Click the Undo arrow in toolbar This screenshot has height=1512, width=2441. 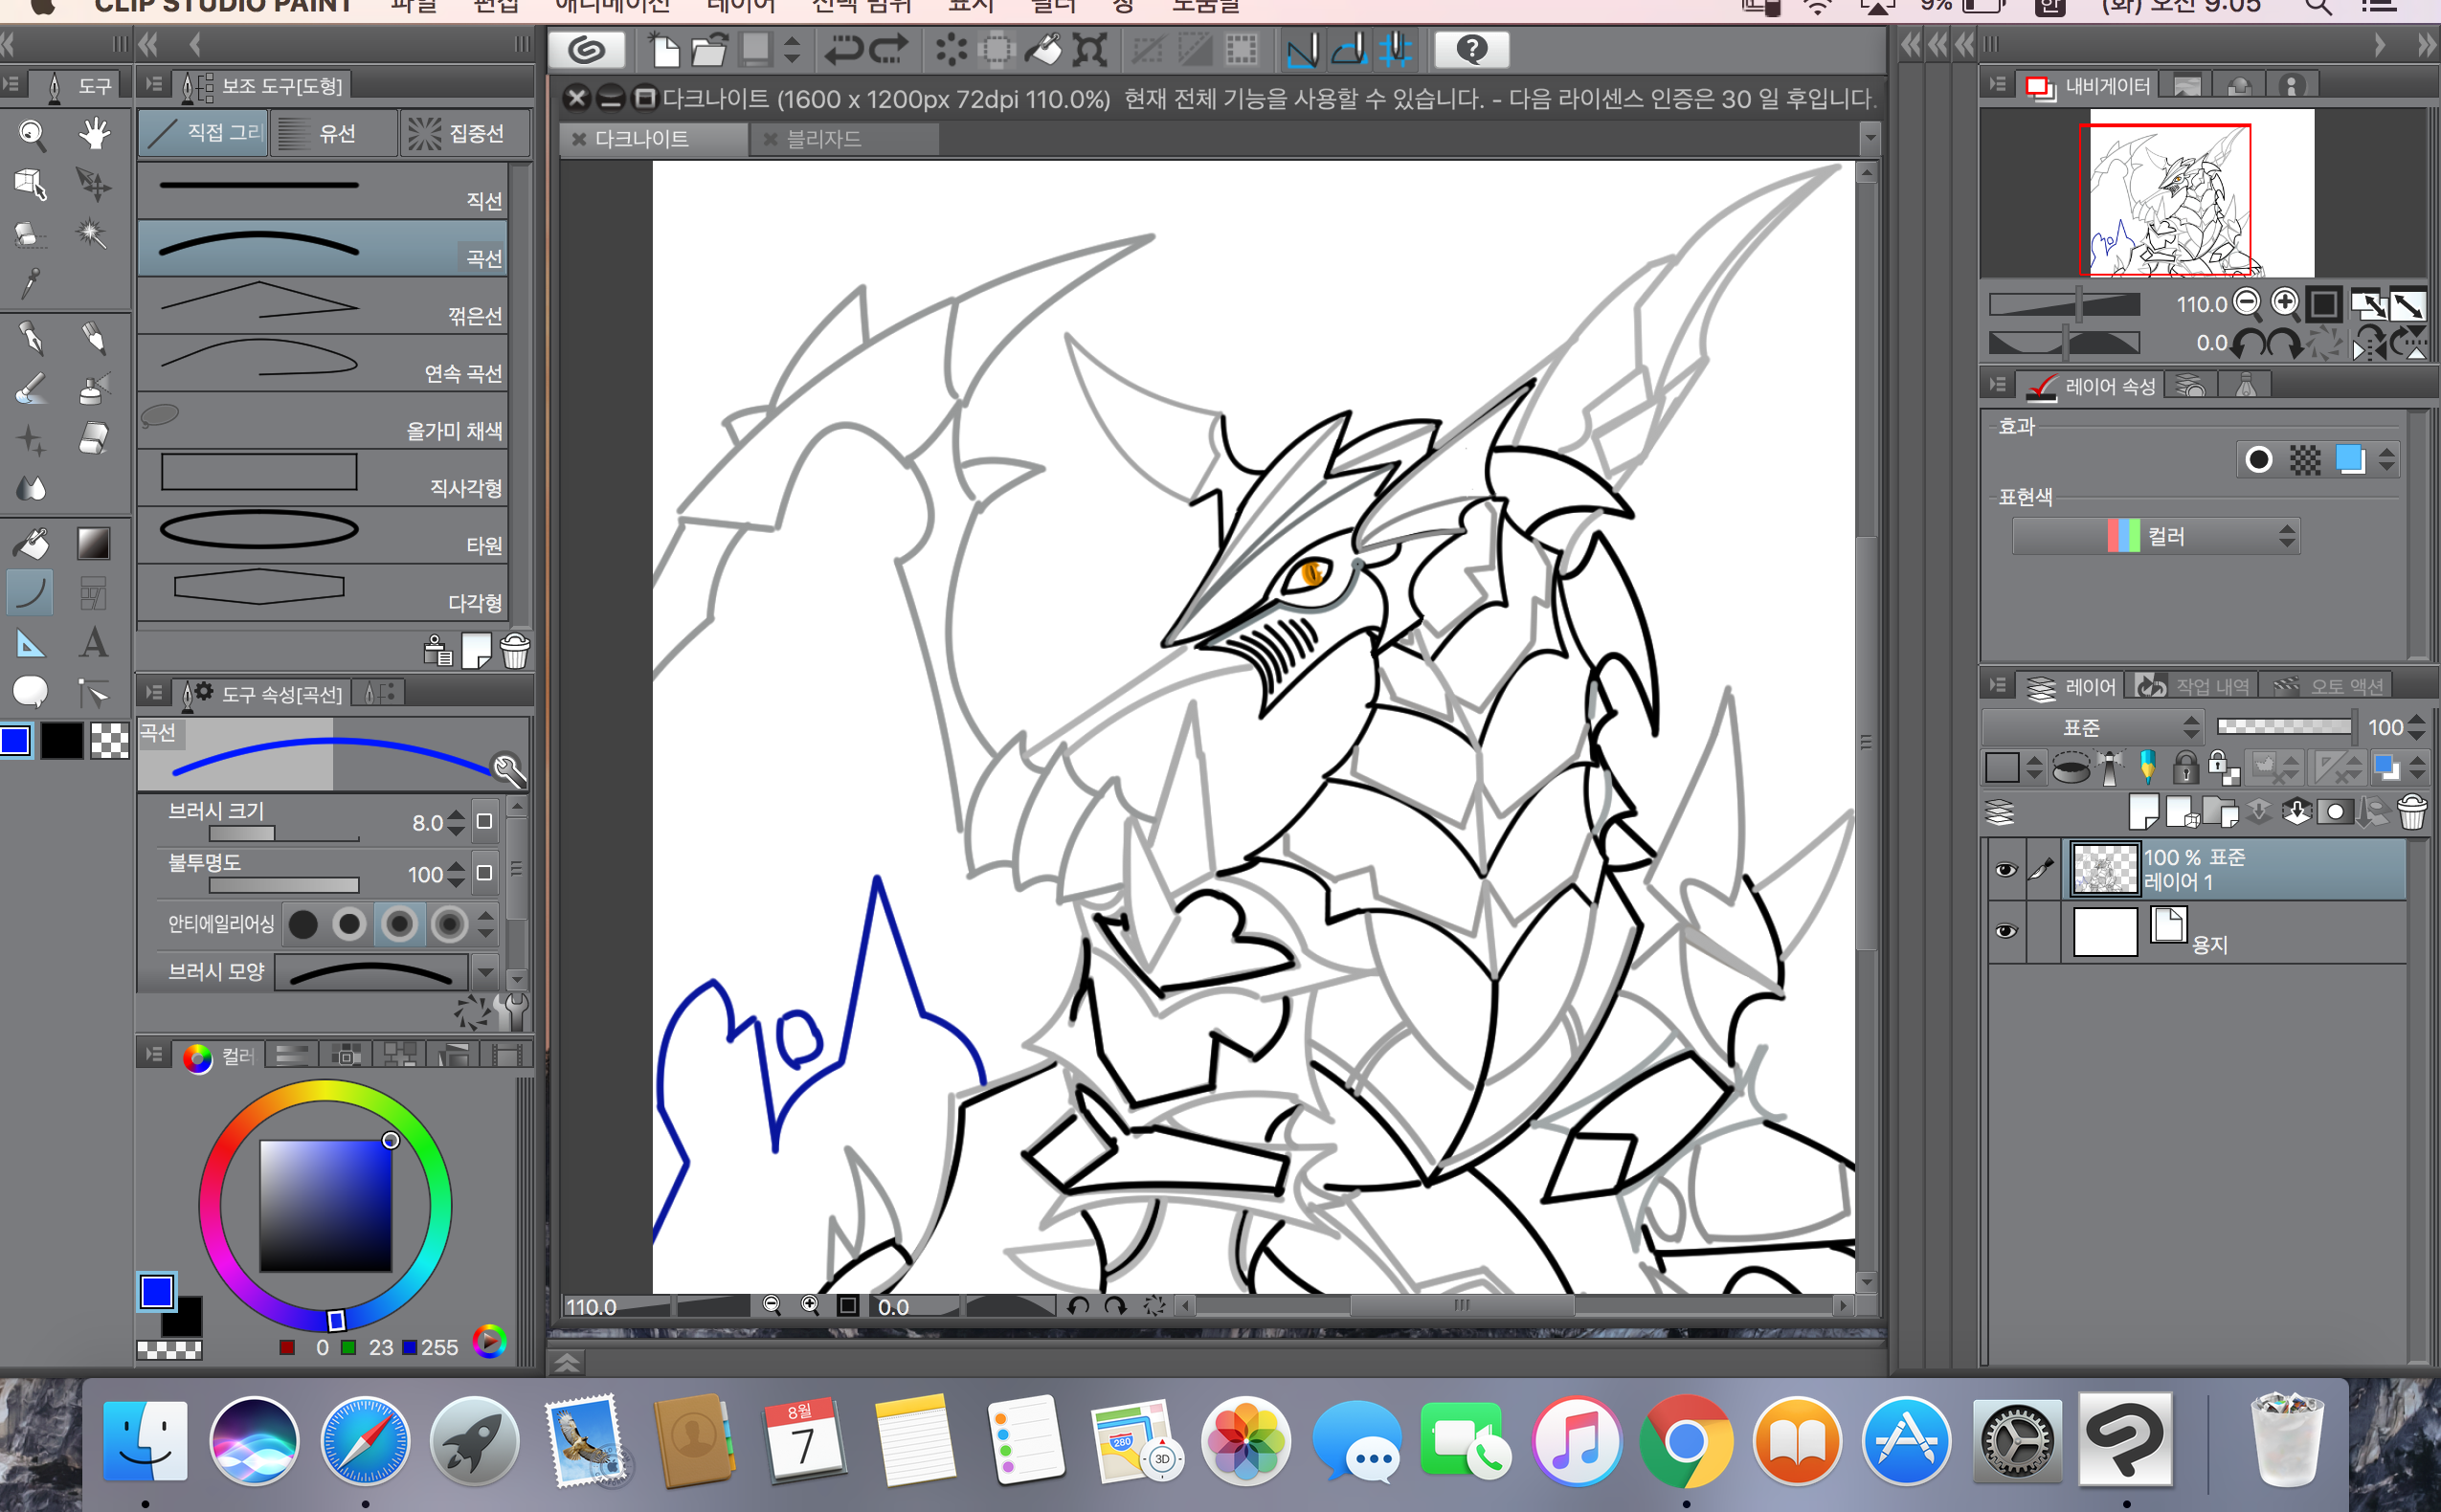[x=842, y=49]
